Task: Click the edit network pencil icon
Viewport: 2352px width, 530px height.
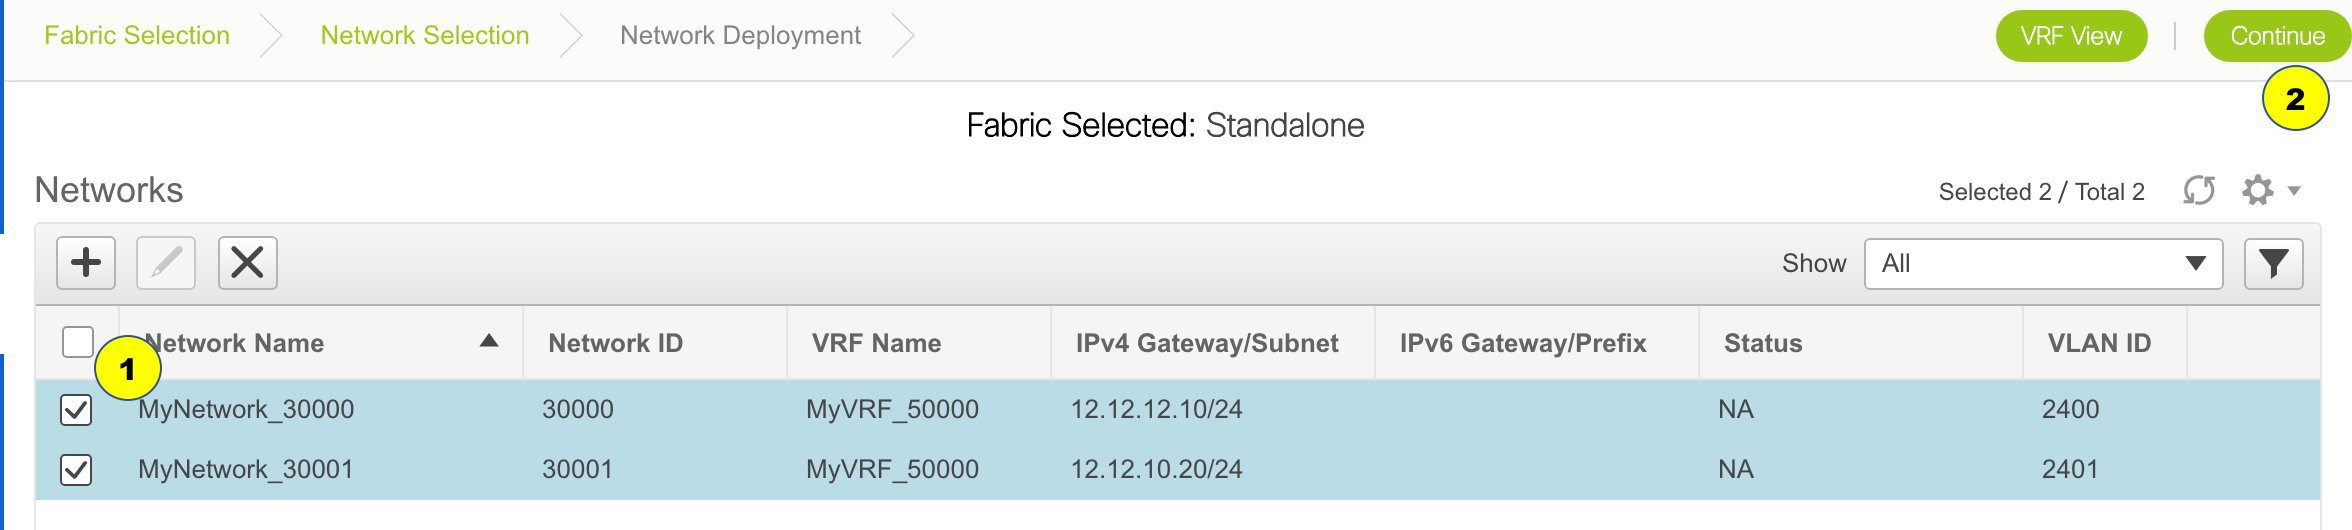Action: click(x=166, y=263)
